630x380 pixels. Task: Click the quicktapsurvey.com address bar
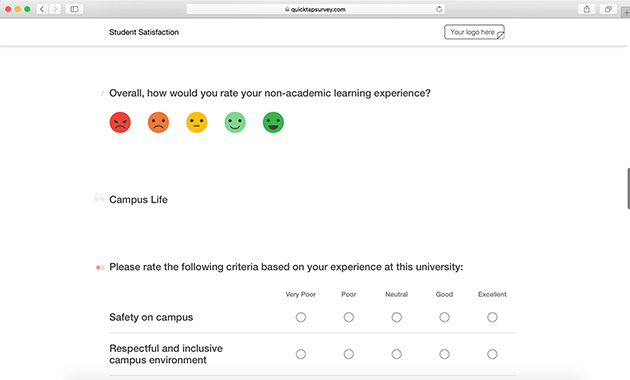(x=315, y=9)
